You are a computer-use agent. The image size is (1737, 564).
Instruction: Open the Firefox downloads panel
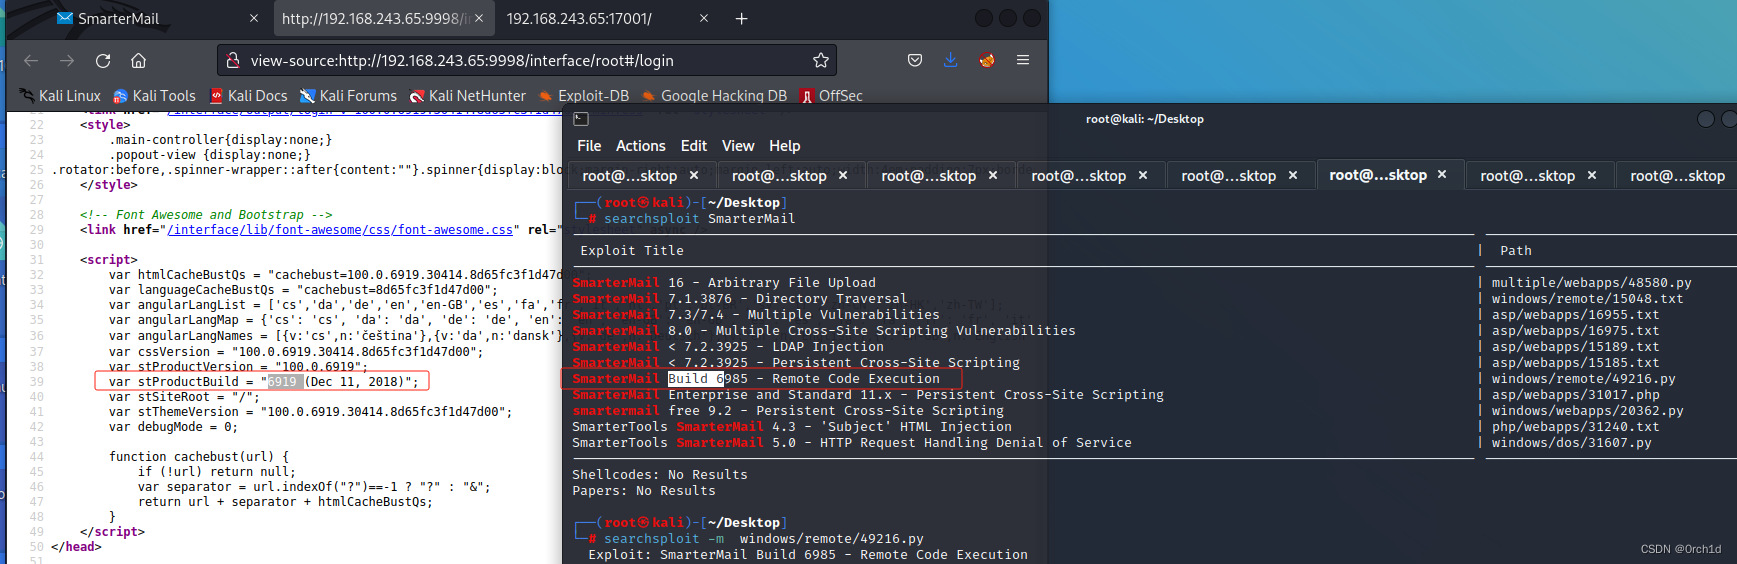[x=951, y=60]
